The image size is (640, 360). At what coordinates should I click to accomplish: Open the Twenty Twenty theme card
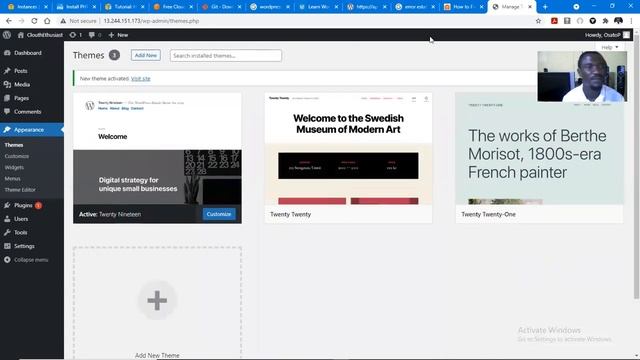pos(348,158)
